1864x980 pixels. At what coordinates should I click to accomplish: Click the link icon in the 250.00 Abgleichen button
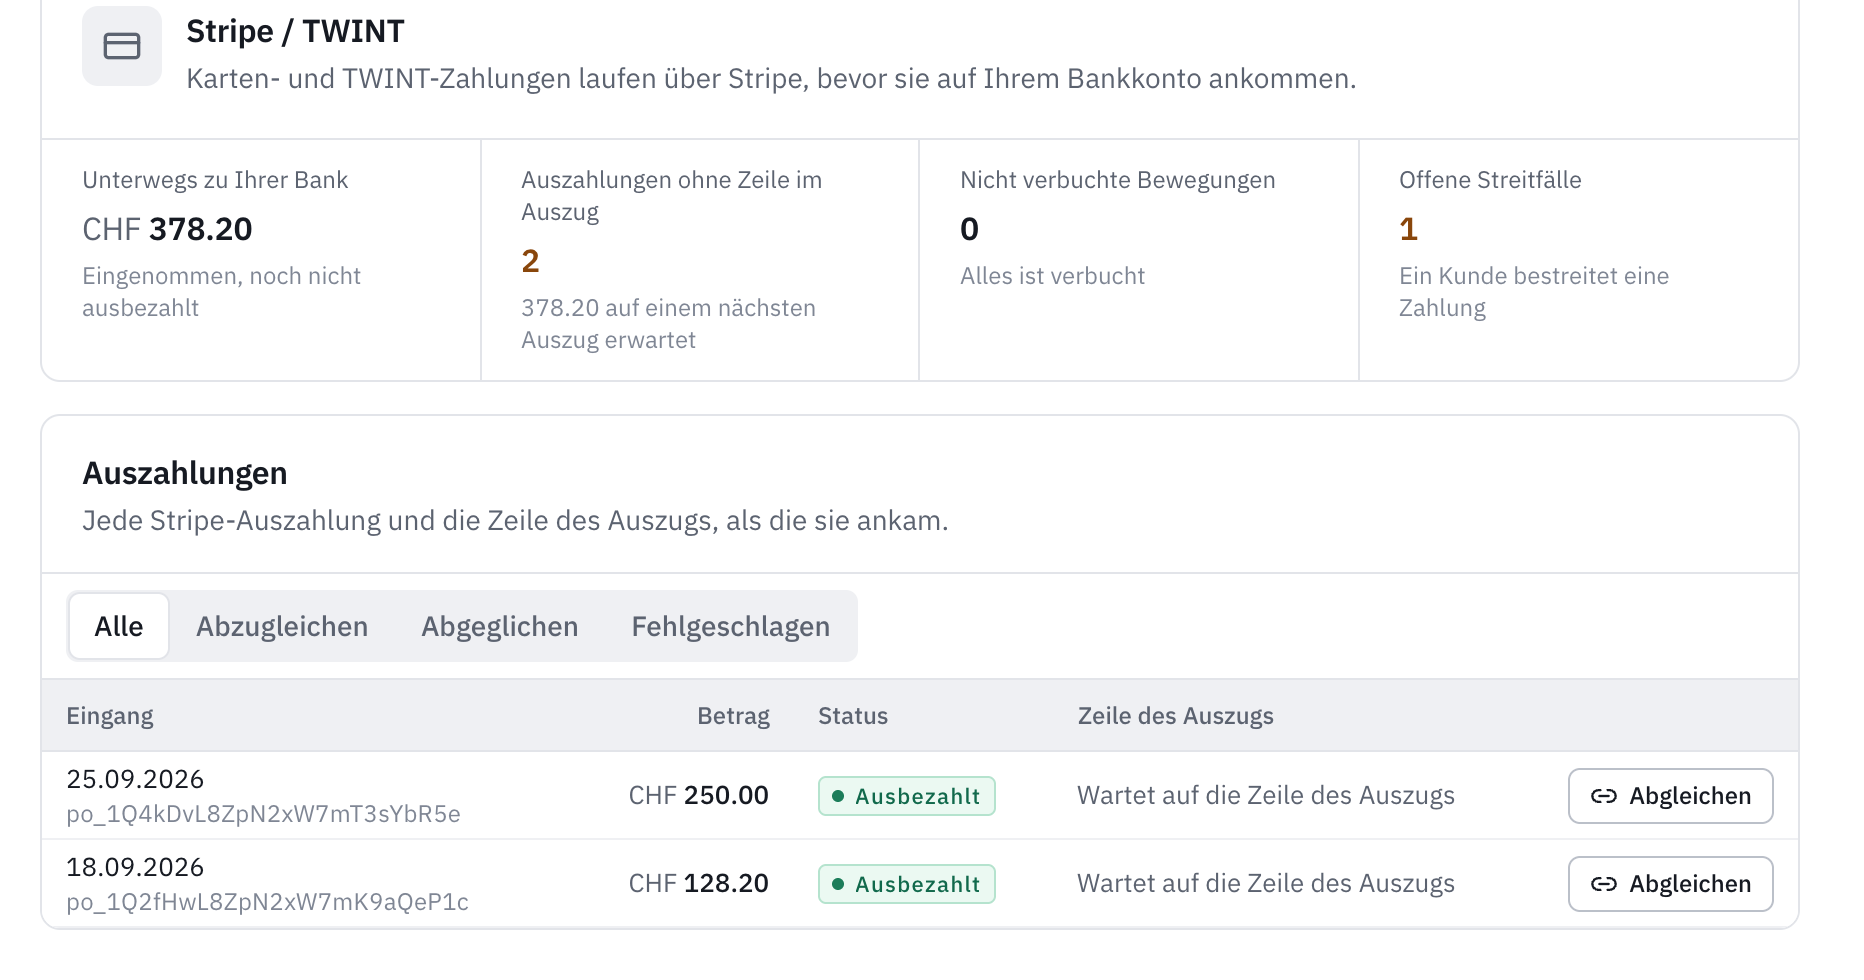point(1604,796)
